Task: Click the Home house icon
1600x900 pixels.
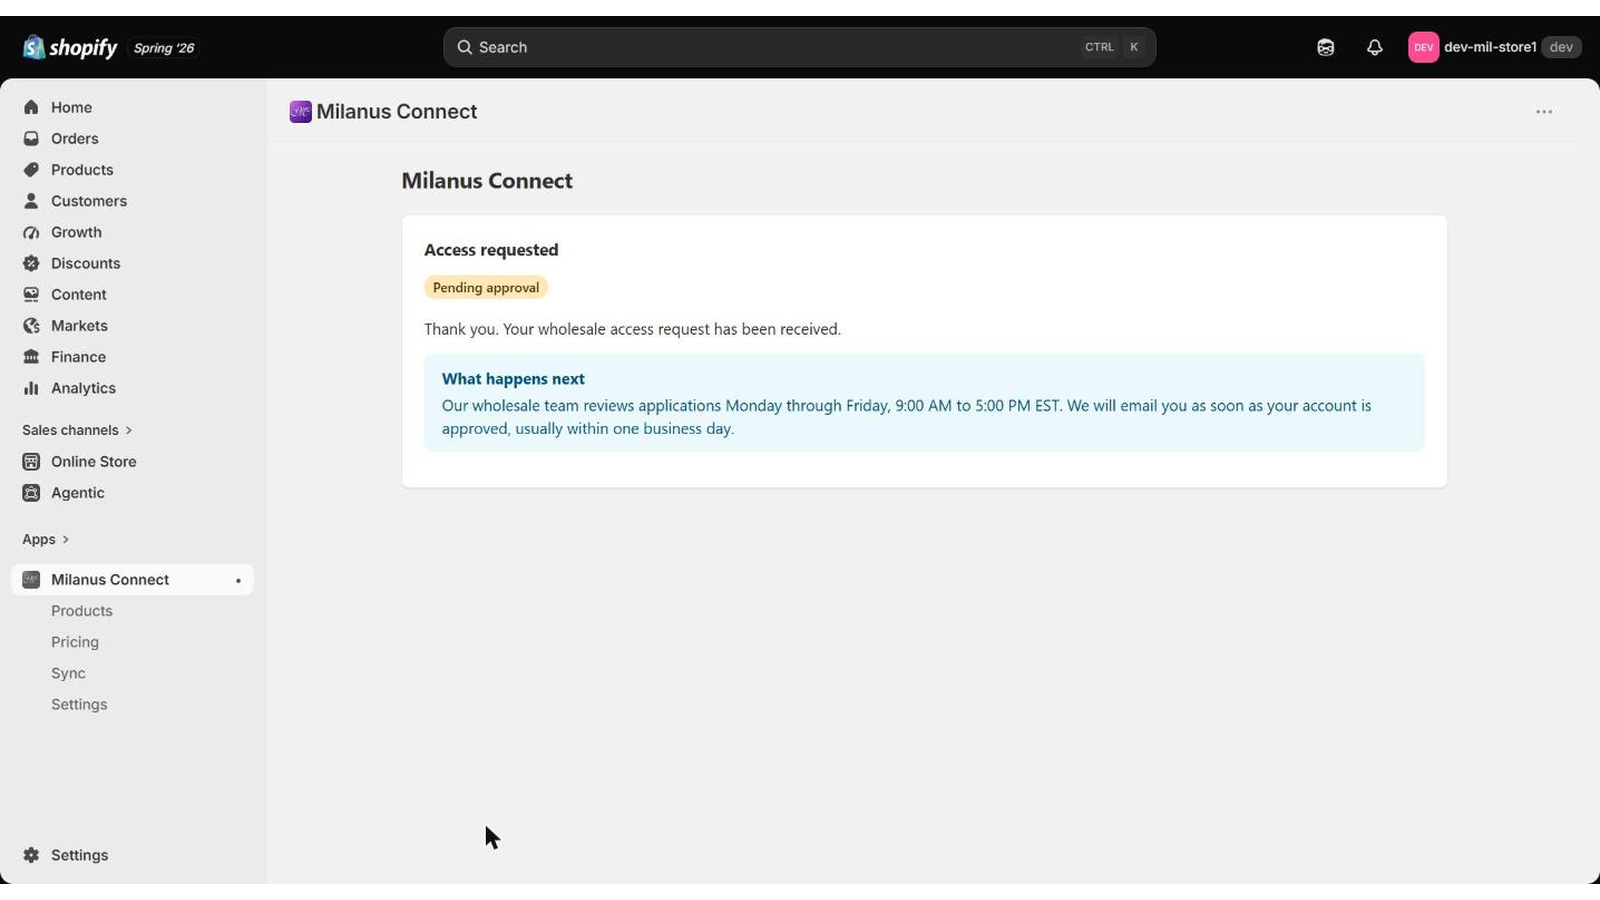Action: coord(31,107)
